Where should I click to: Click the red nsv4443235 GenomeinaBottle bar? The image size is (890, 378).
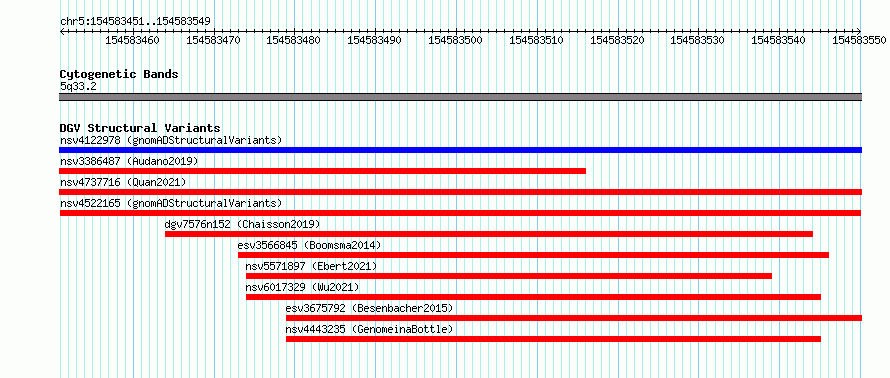(x=553, y=339)
